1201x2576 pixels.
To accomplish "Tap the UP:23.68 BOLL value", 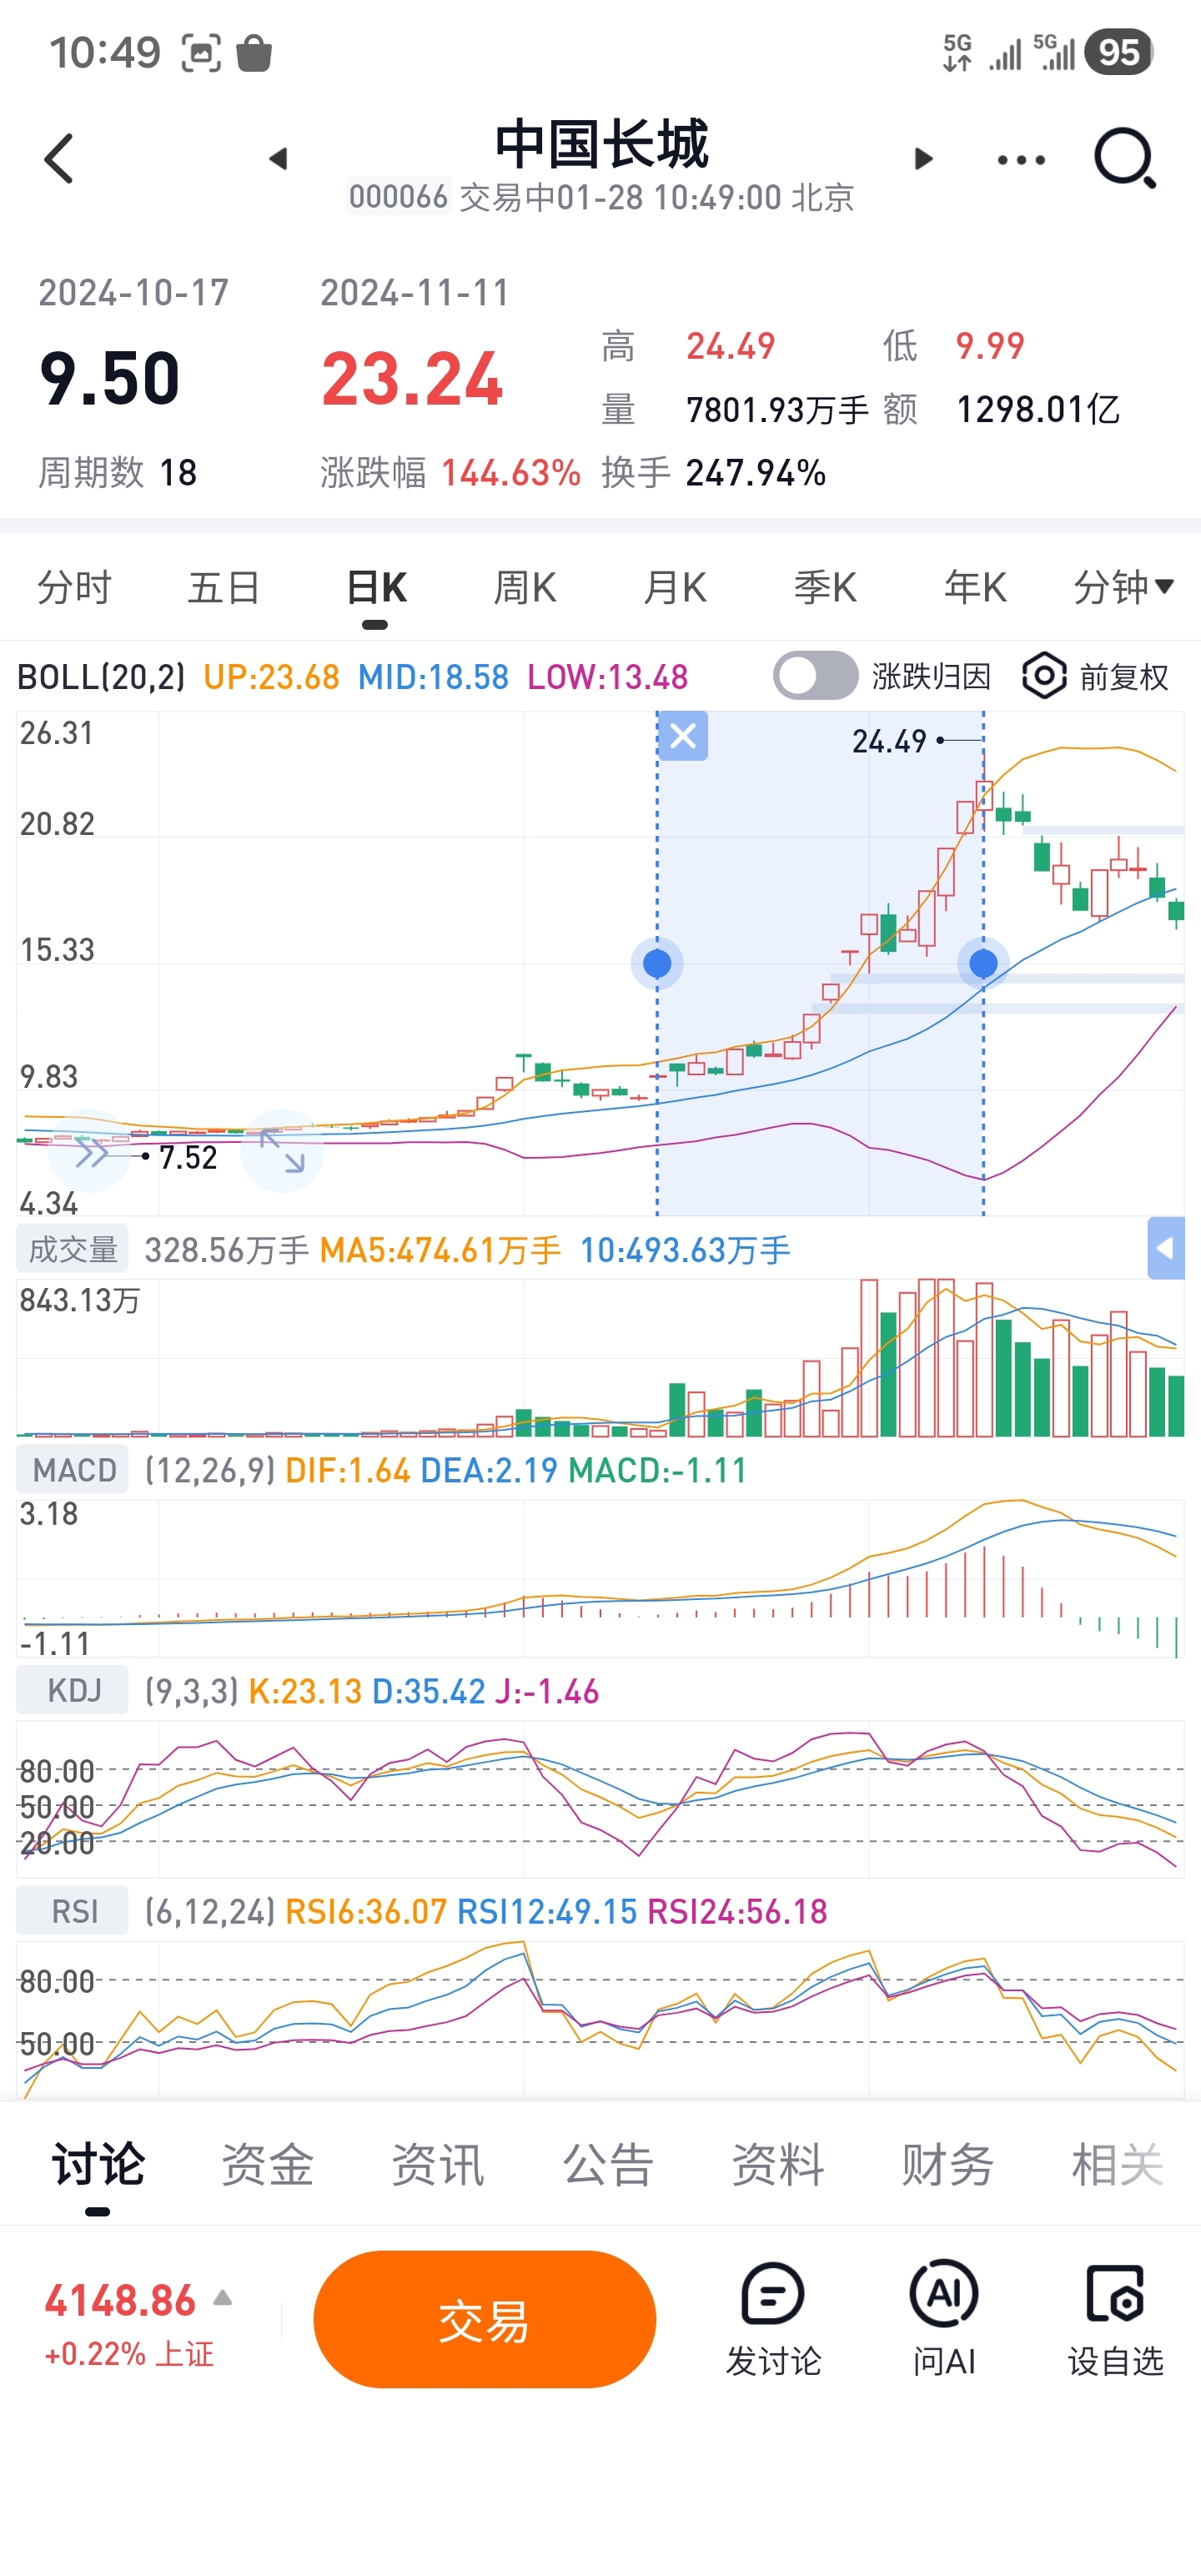I will 271,677.
